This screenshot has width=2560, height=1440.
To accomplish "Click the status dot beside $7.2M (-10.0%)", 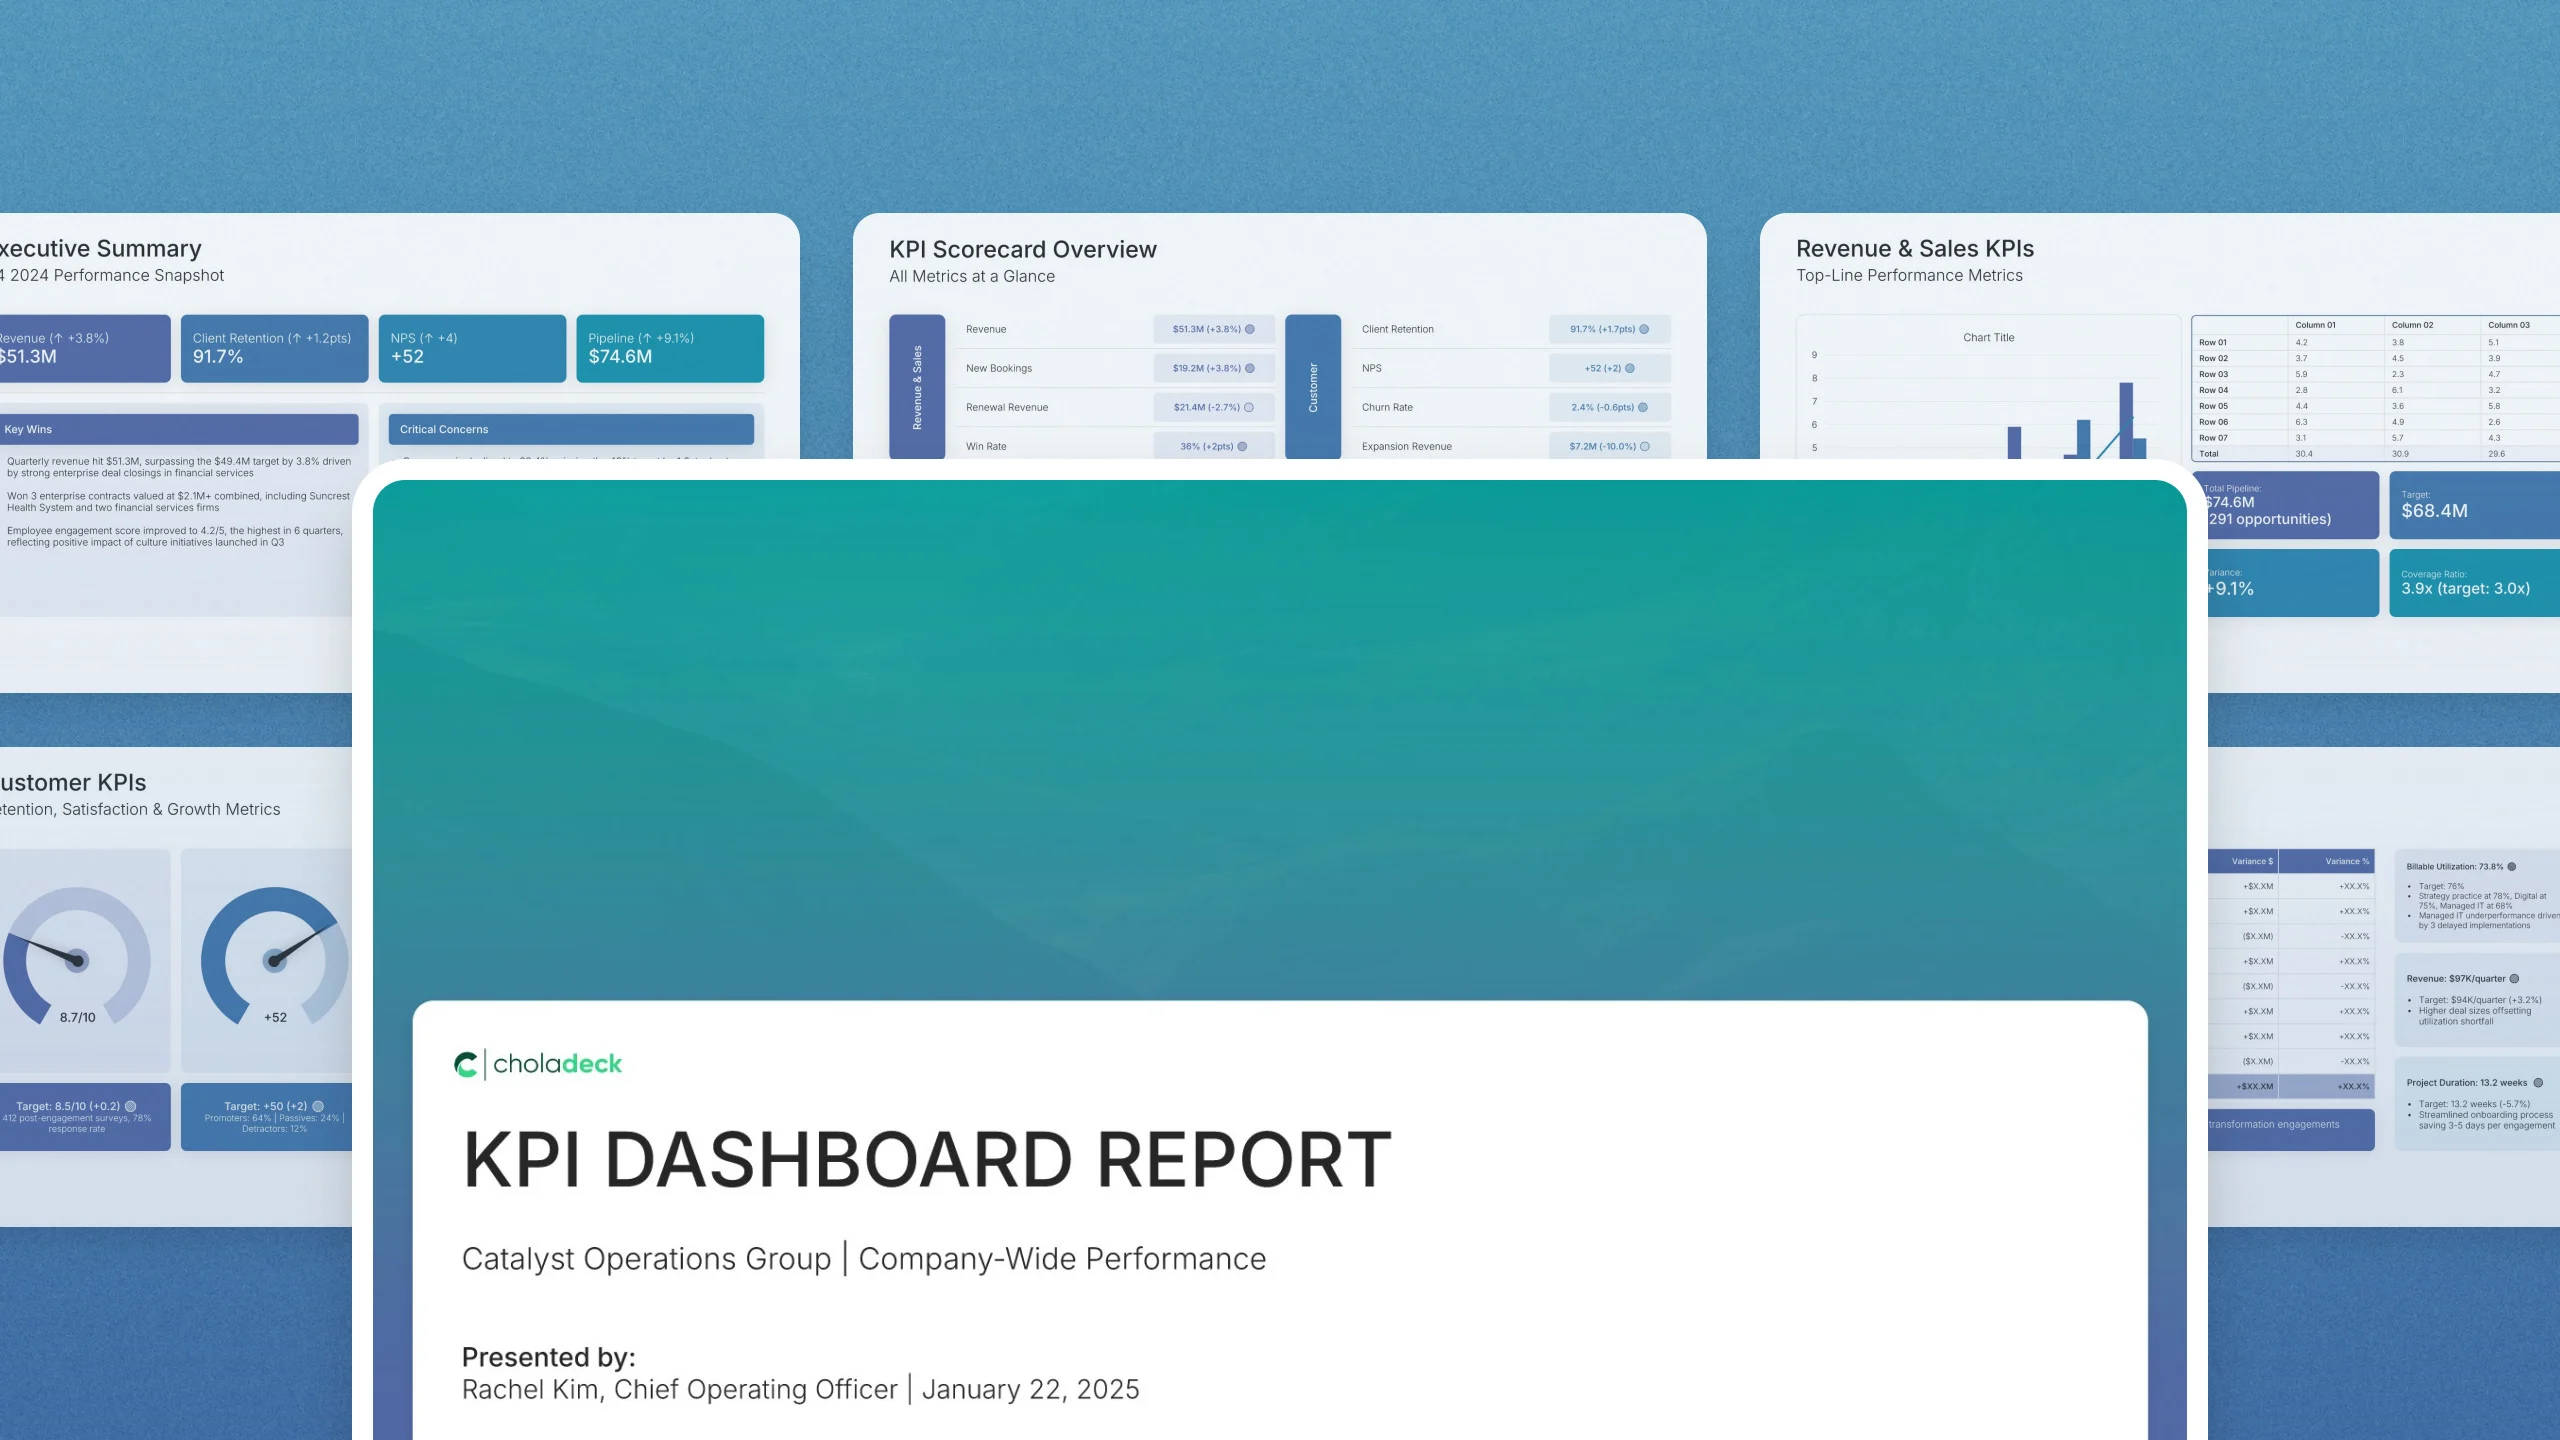I will coord(1645,446).
